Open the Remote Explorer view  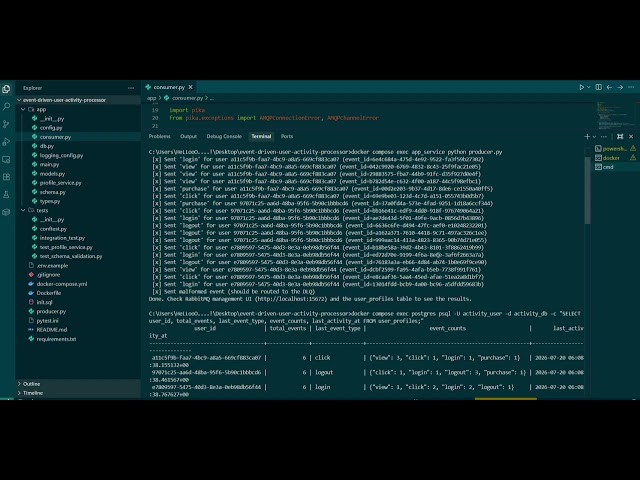(6, 159)
